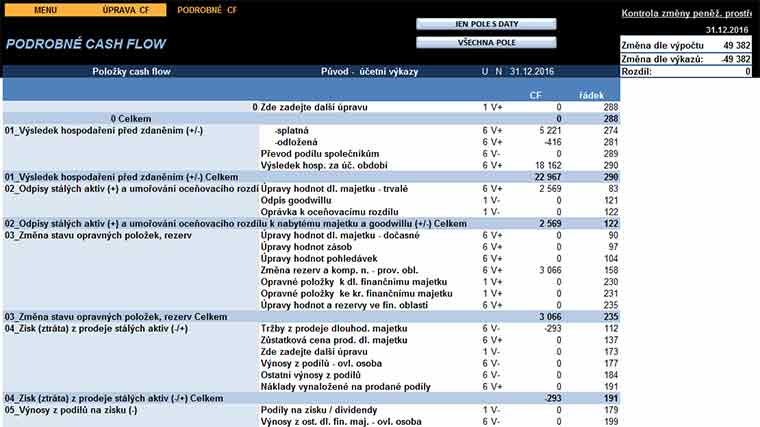This screenshot has height=427, width=760.
Task: Select '04_Zisk (ztráta) z prodeje stálých aktiv' group
Action: coord(96,328)
